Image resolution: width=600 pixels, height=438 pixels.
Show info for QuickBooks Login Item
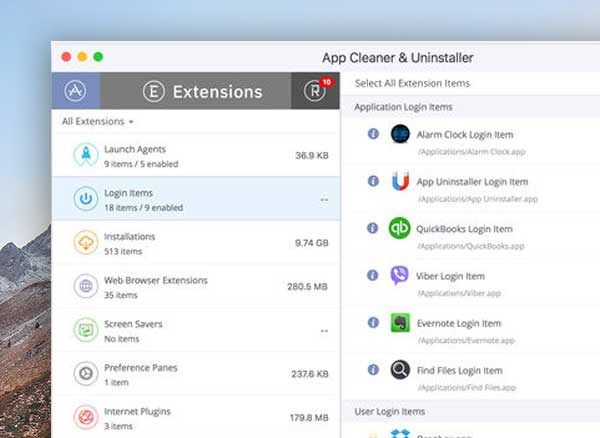click(373, 228)
